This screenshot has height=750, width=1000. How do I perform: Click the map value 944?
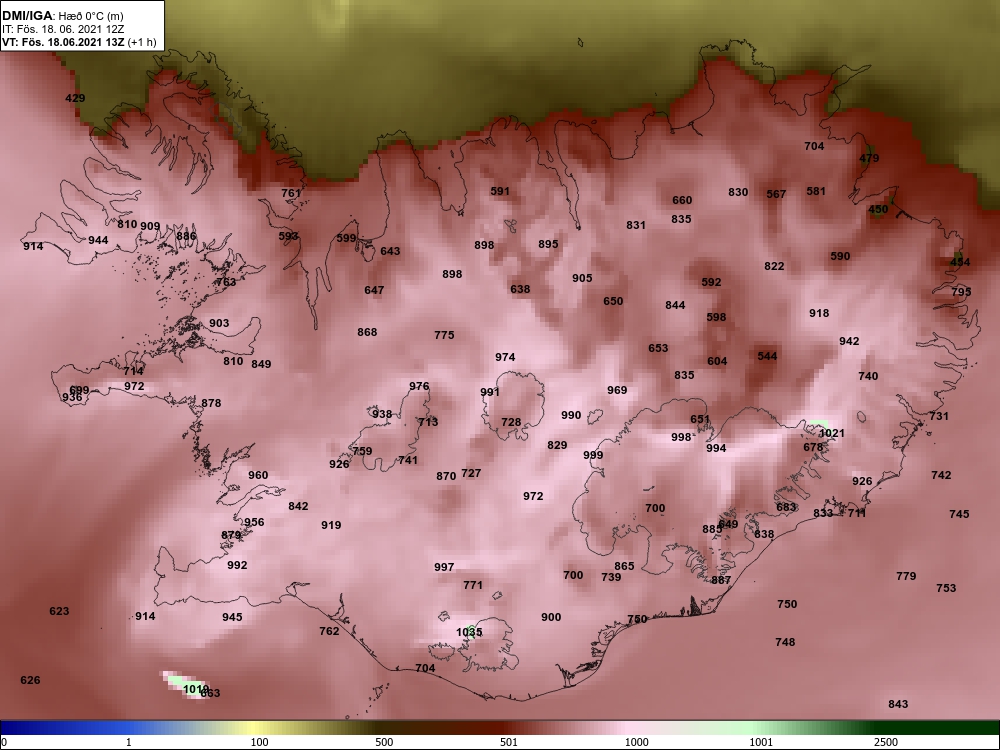pos(98,240)
